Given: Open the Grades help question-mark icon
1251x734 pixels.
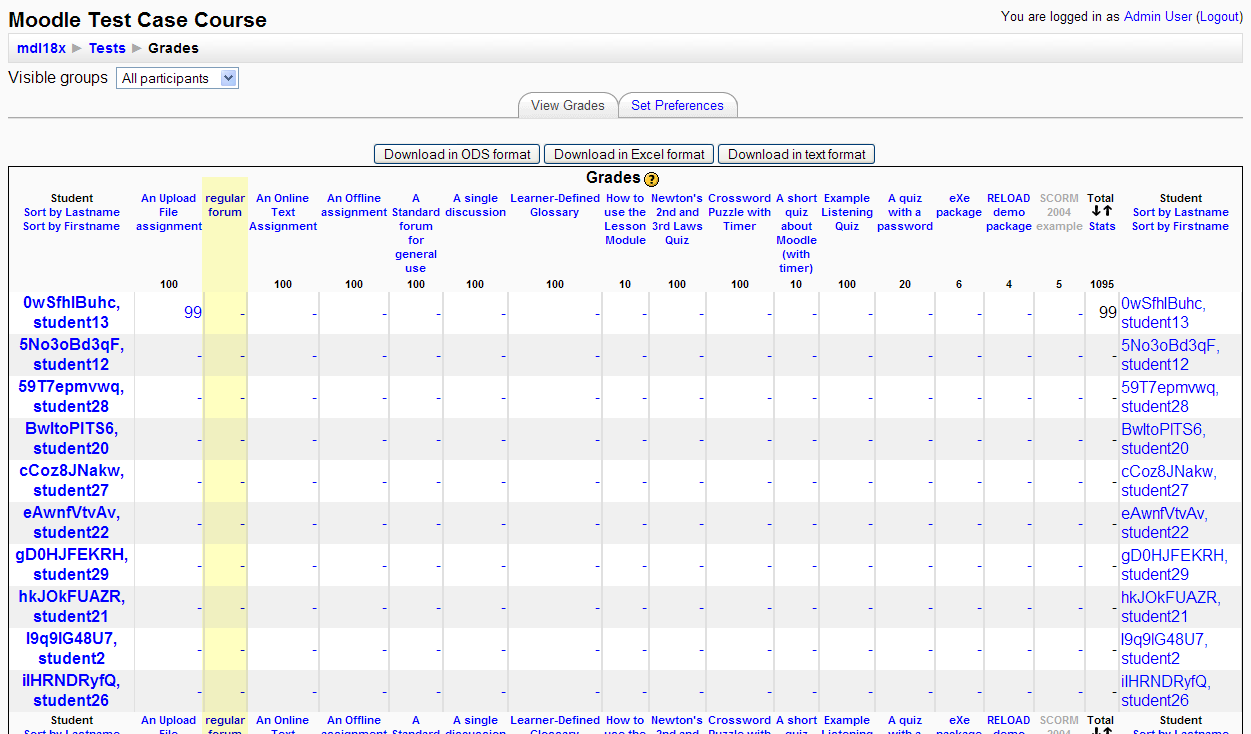Looking at the screenshot, I should (x=652, y=179).
